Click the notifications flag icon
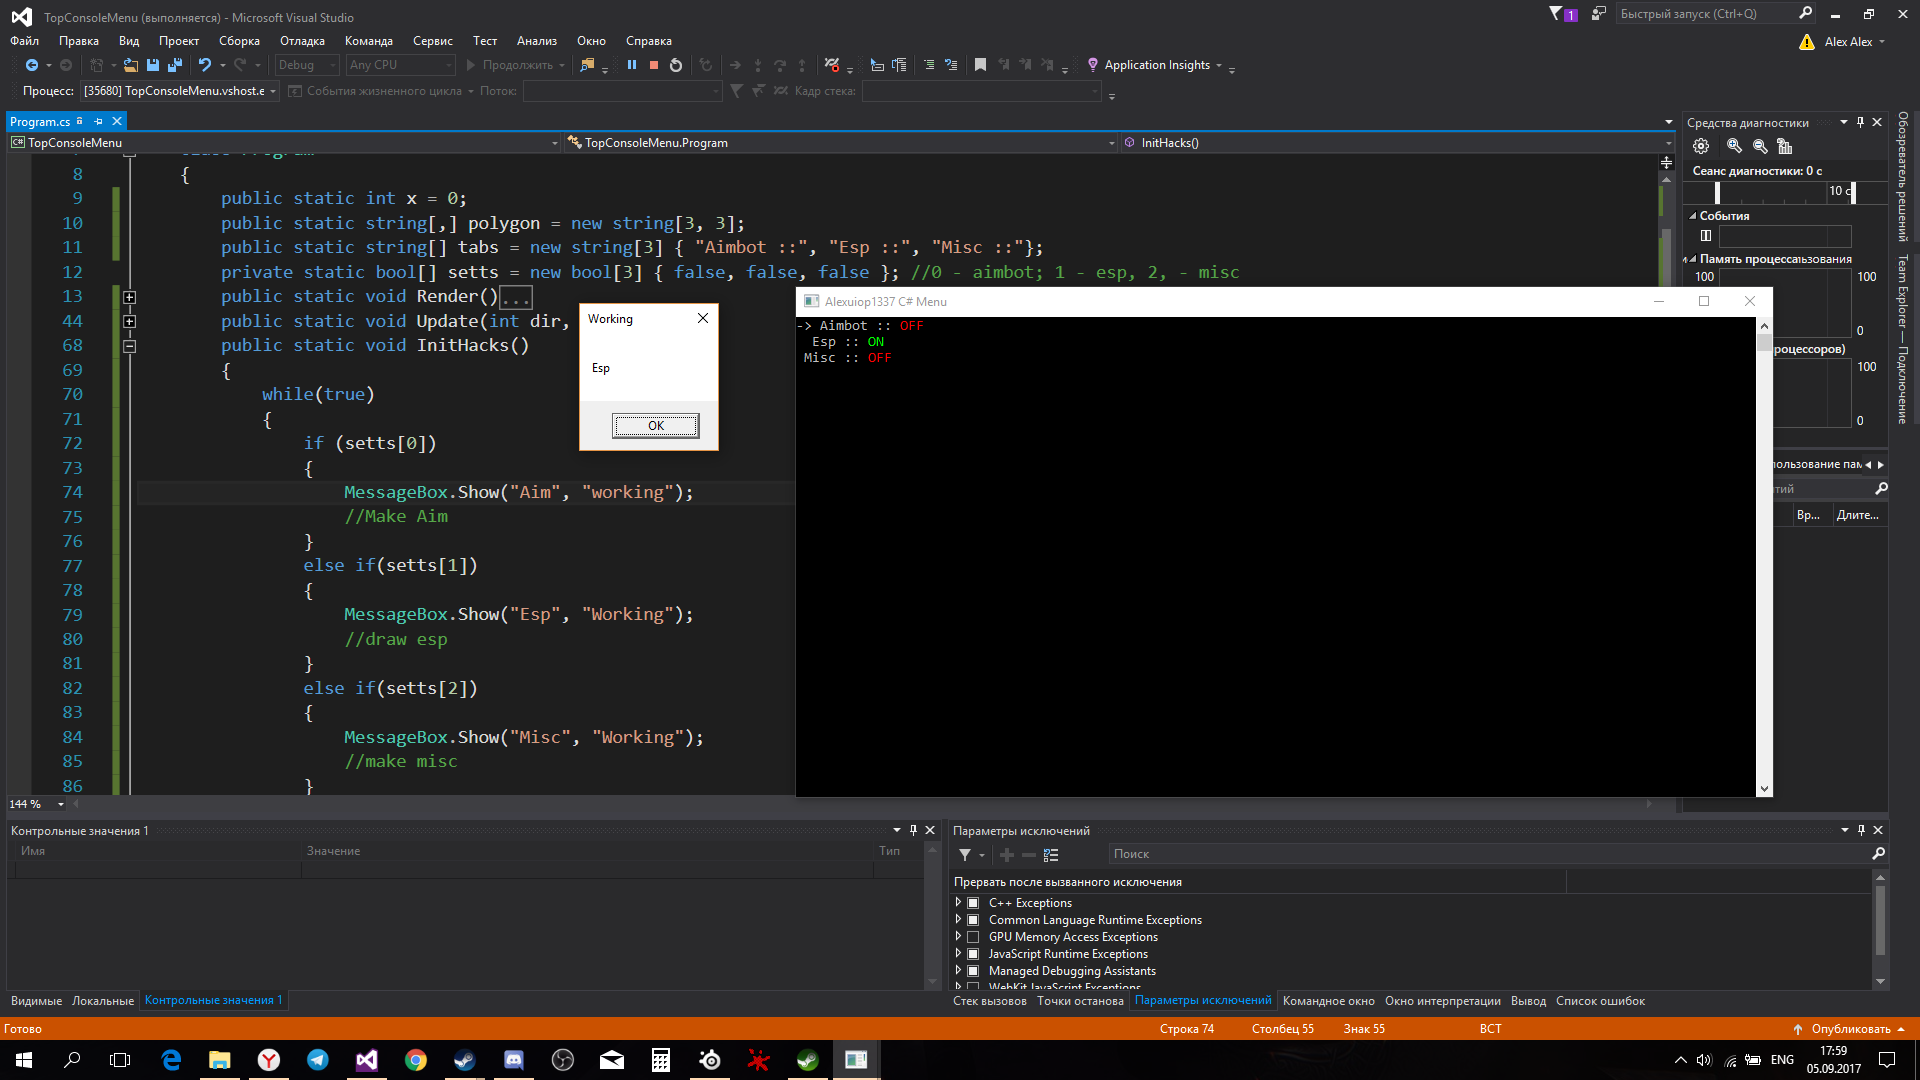 click(1562, 14)
